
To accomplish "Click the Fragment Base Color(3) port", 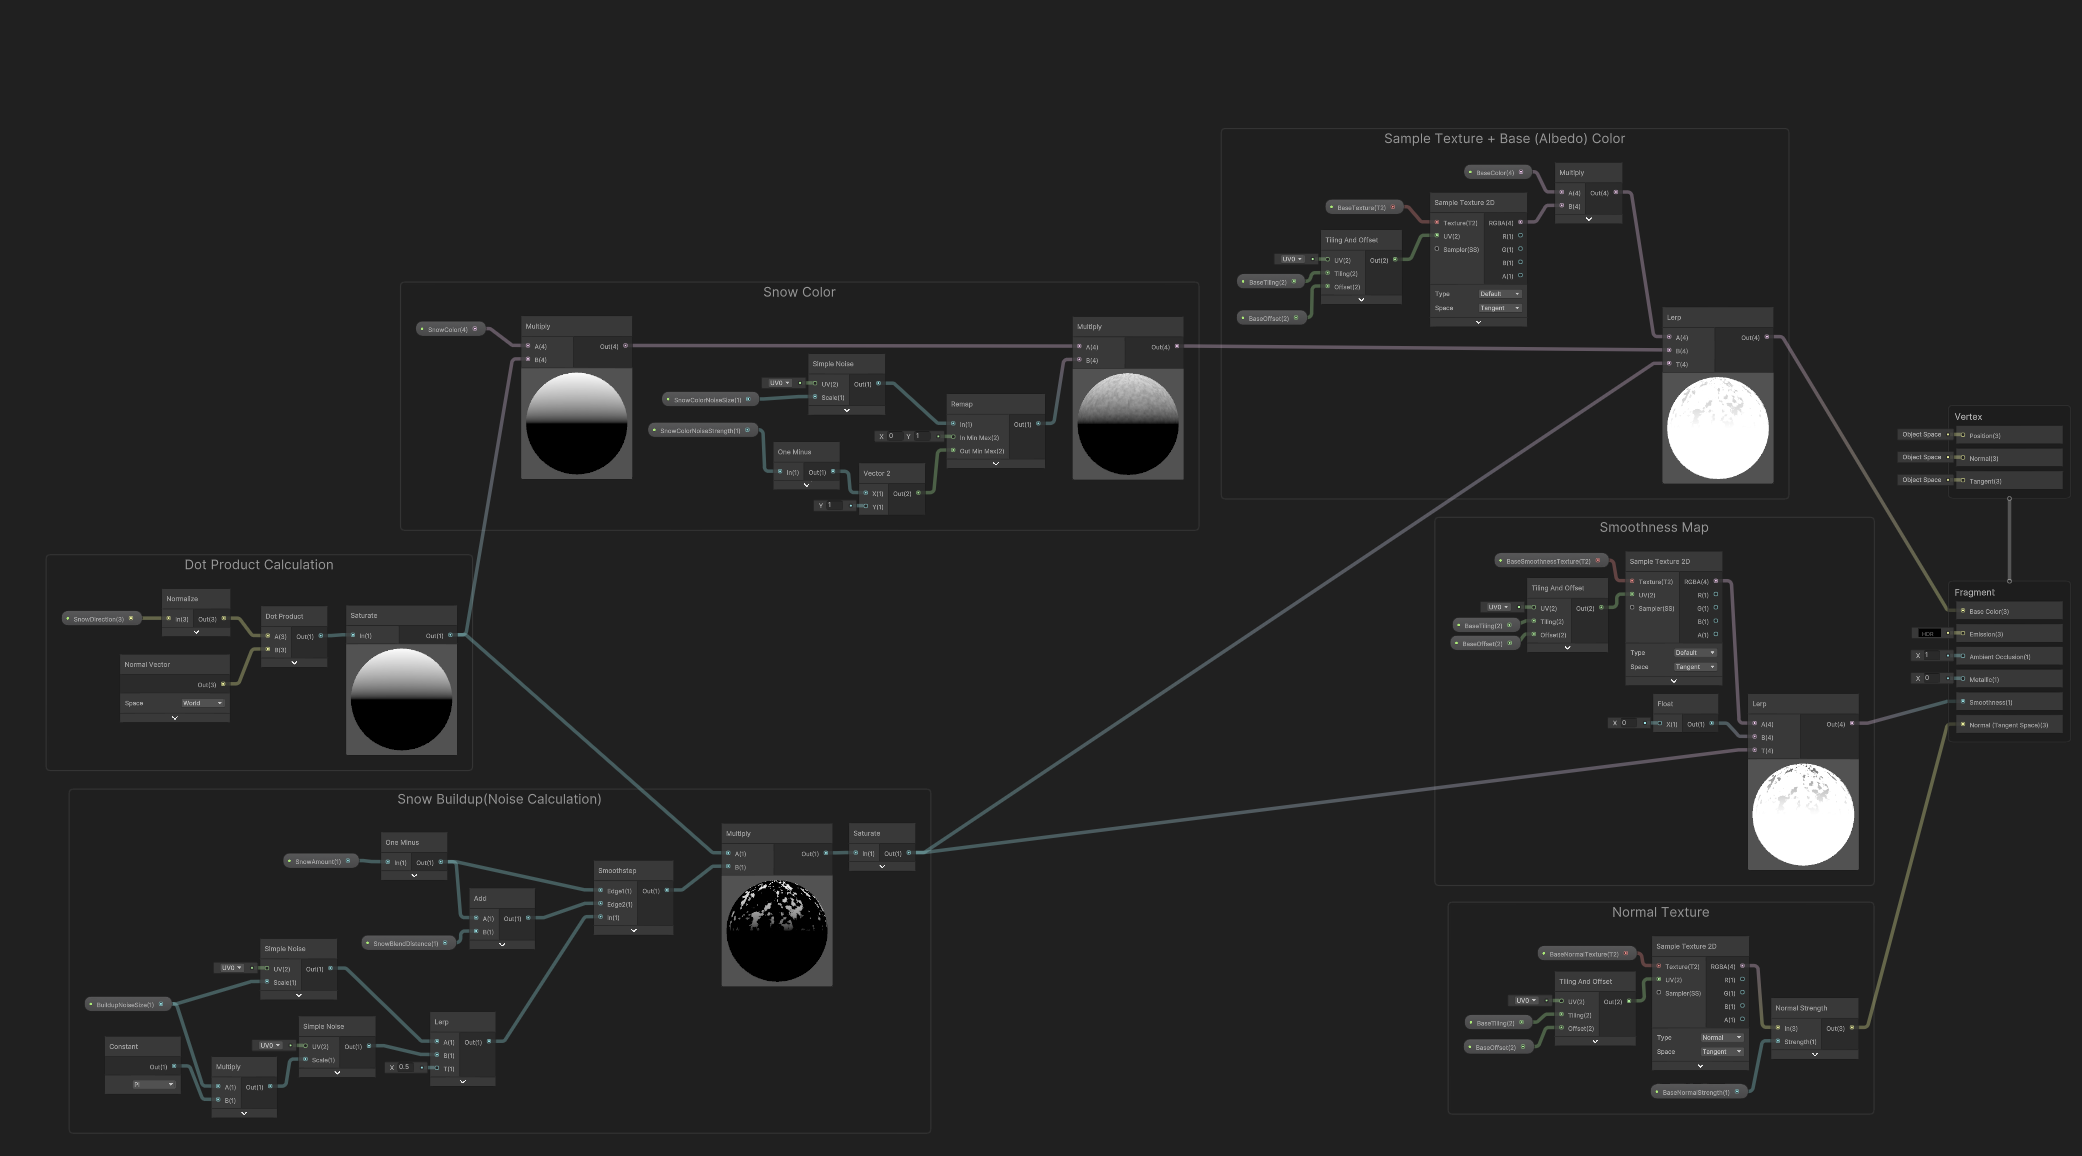I will point(1962,611).
